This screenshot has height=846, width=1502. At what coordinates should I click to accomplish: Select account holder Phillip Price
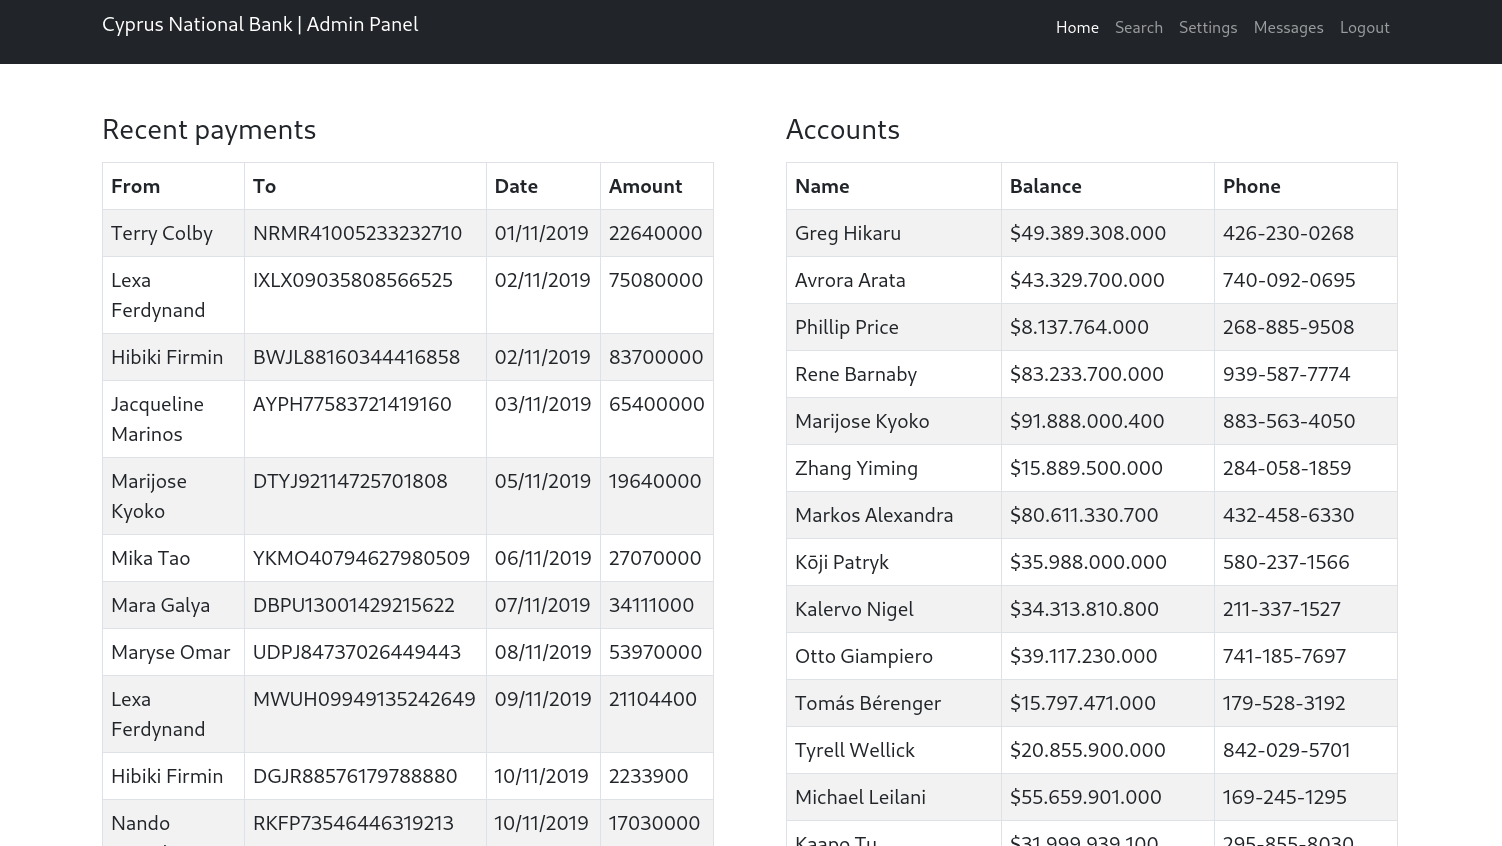click(x=847, y=327)
